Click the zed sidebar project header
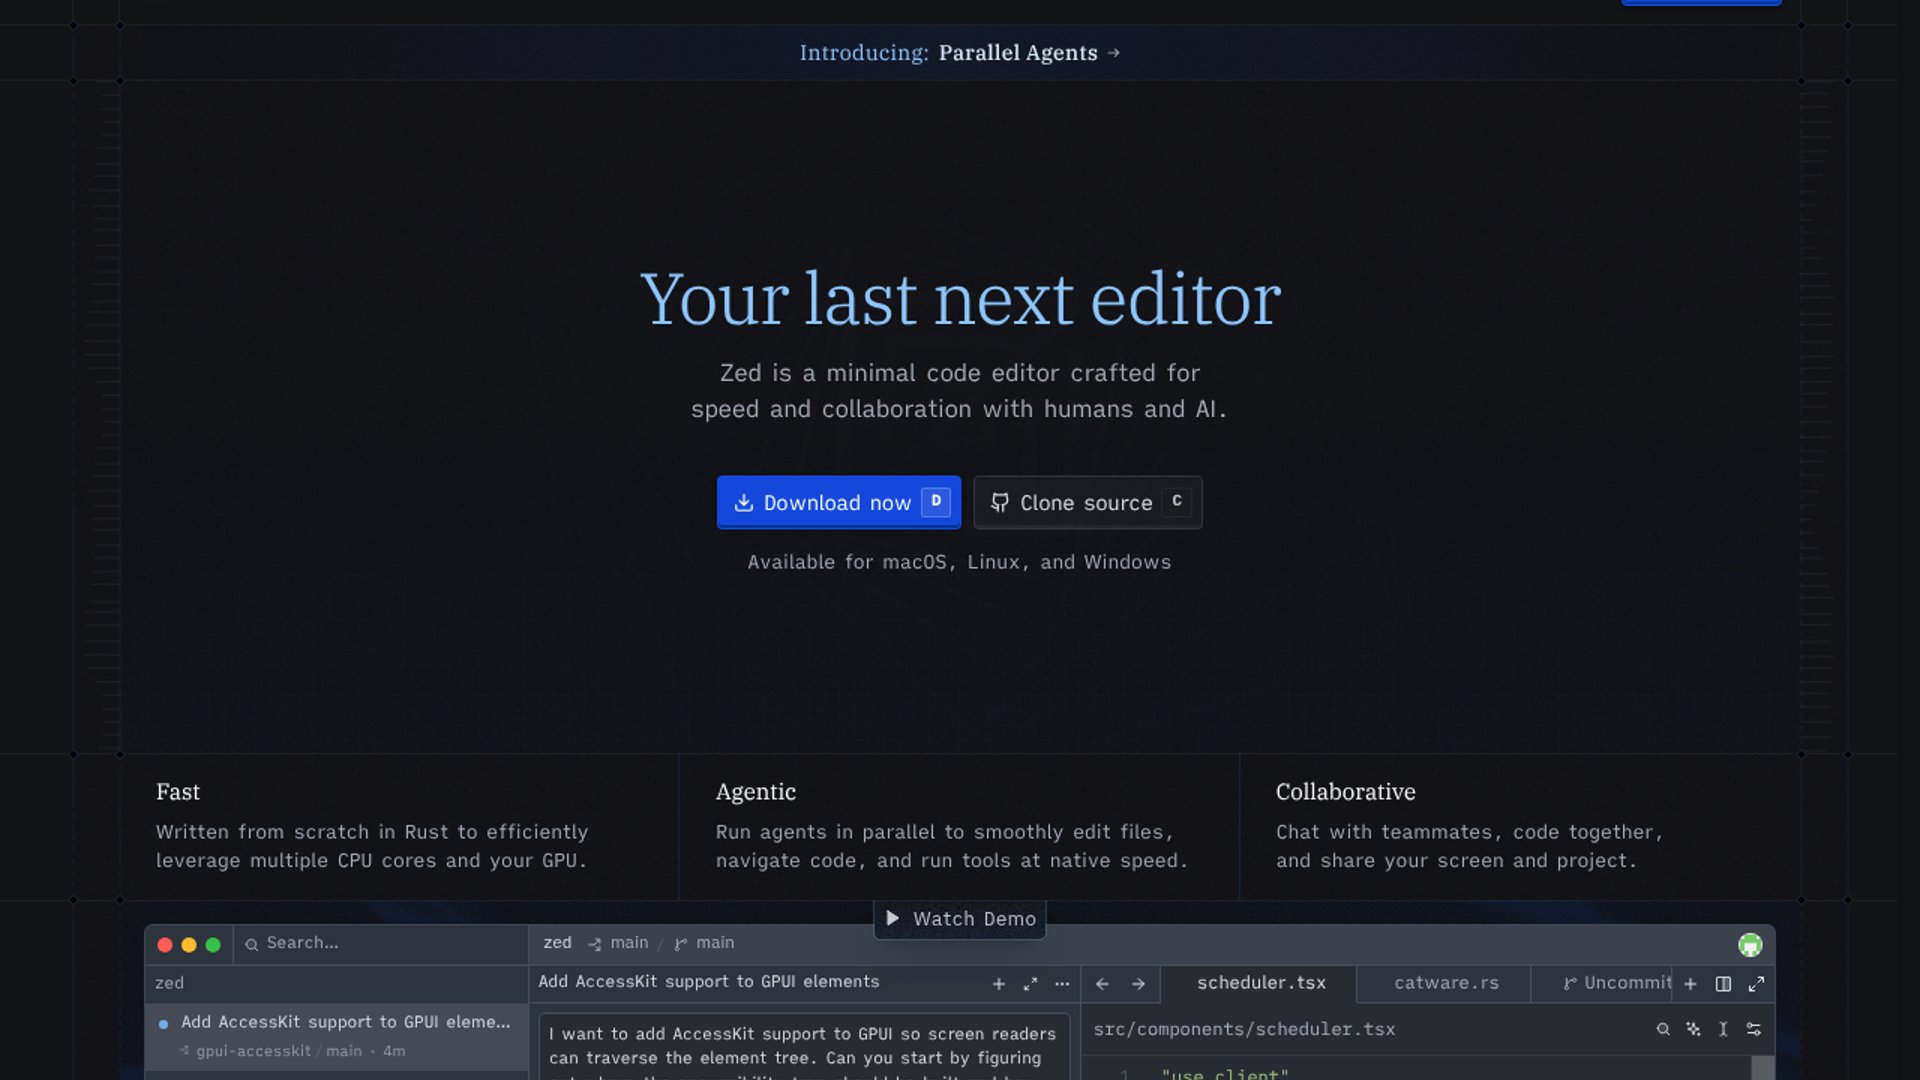The height and width of the screenshot is (1080, 1920). point(169,983)
